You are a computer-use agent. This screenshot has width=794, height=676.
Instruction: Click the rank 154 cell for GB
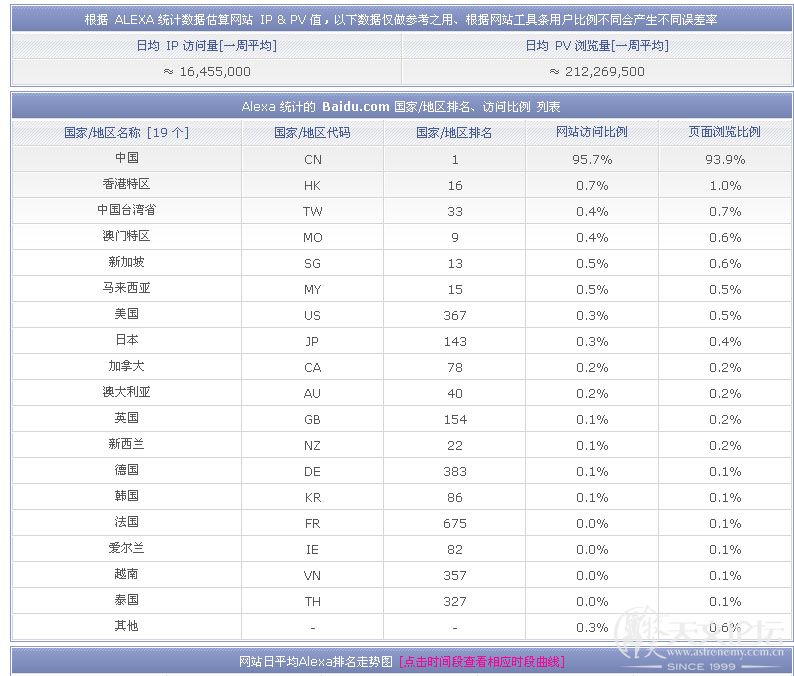[455, 420]
